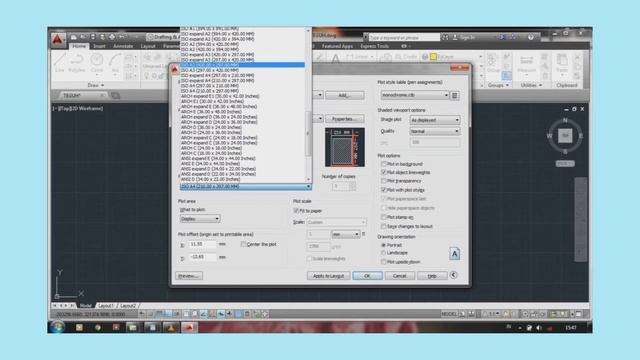
Task: Click the volume speaker tray icon
Action: click(539, 328)
